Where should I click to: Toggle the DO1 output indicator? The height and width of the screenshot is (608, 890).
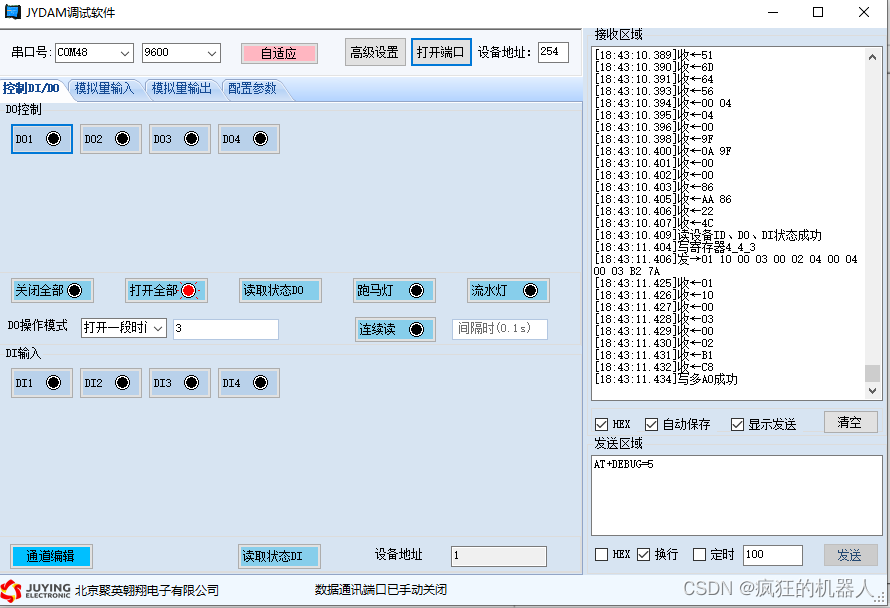point(52,139)
